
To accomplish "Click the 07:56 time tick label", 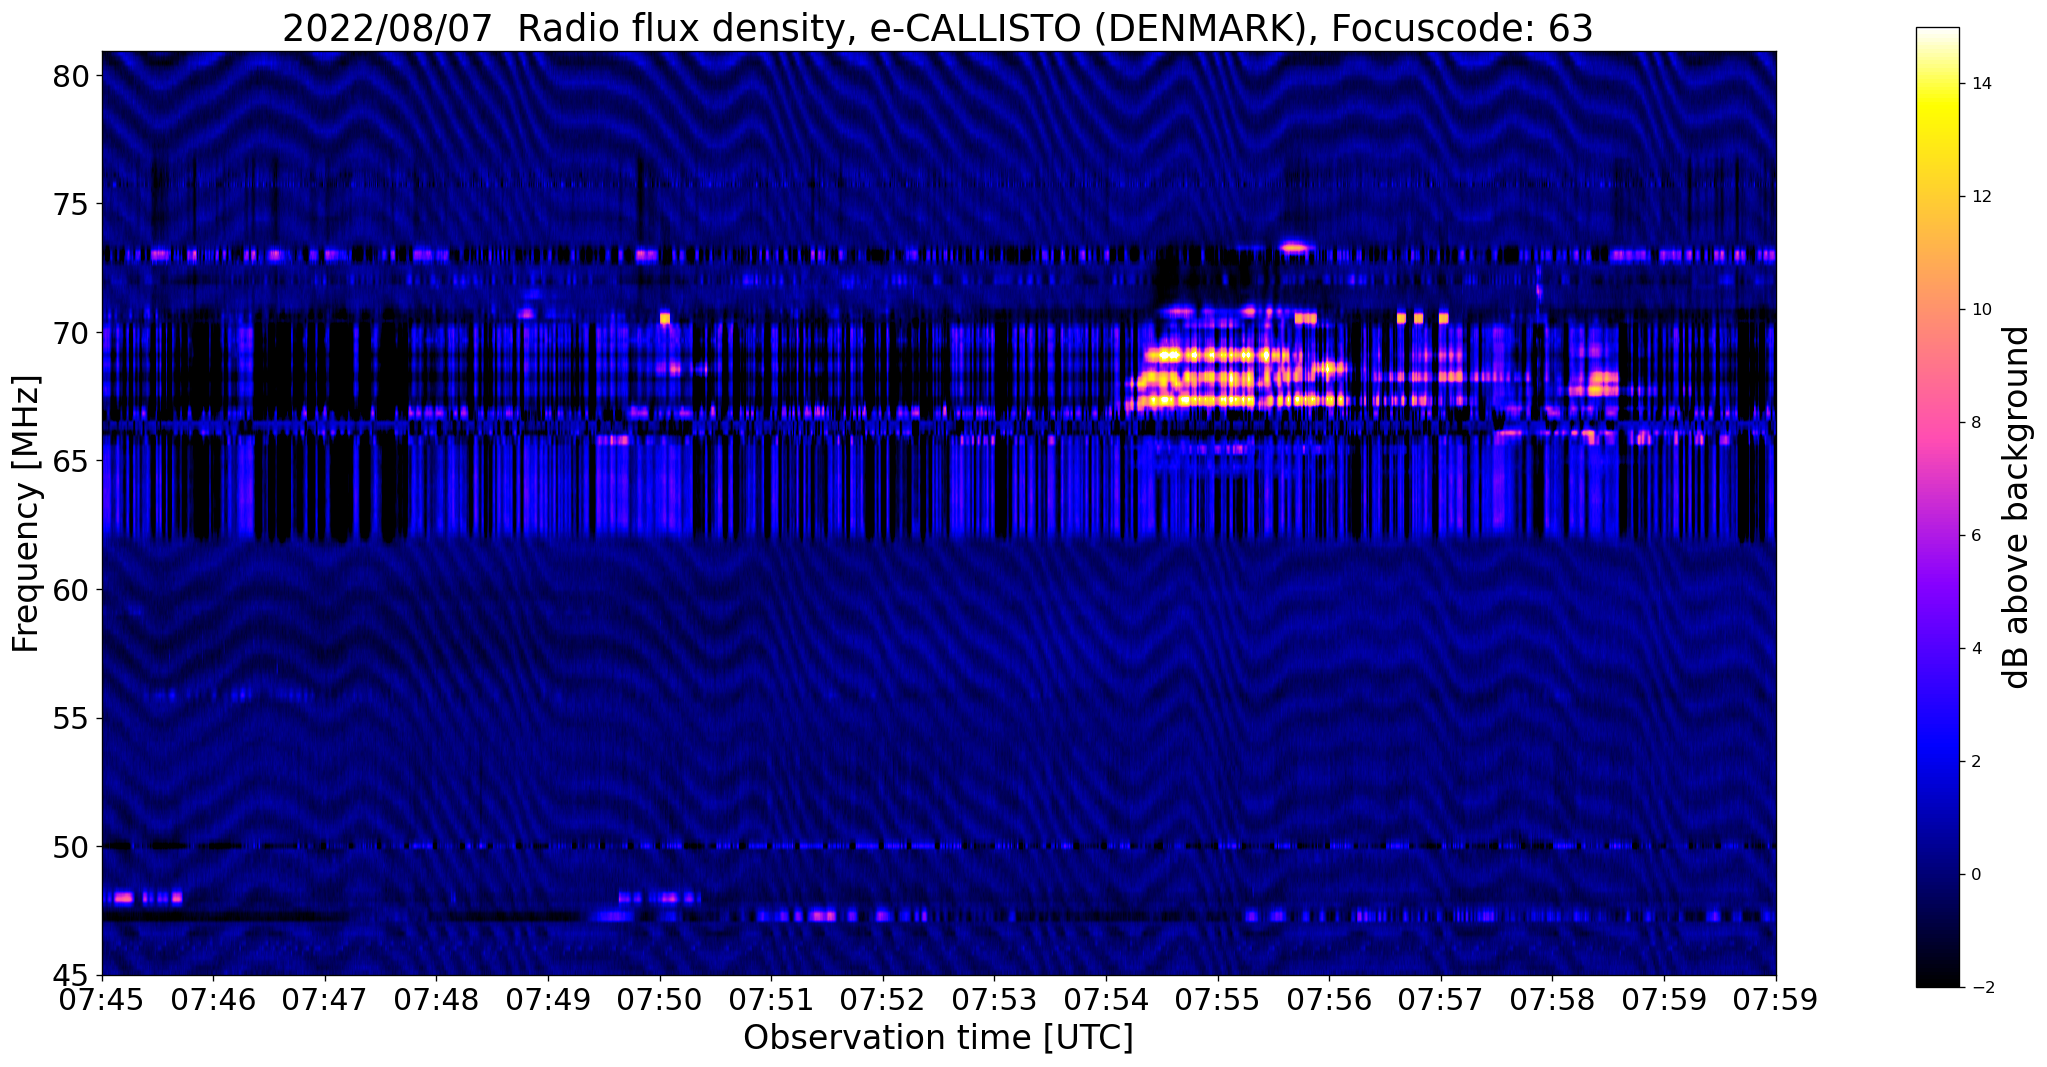I will 1329,999.
